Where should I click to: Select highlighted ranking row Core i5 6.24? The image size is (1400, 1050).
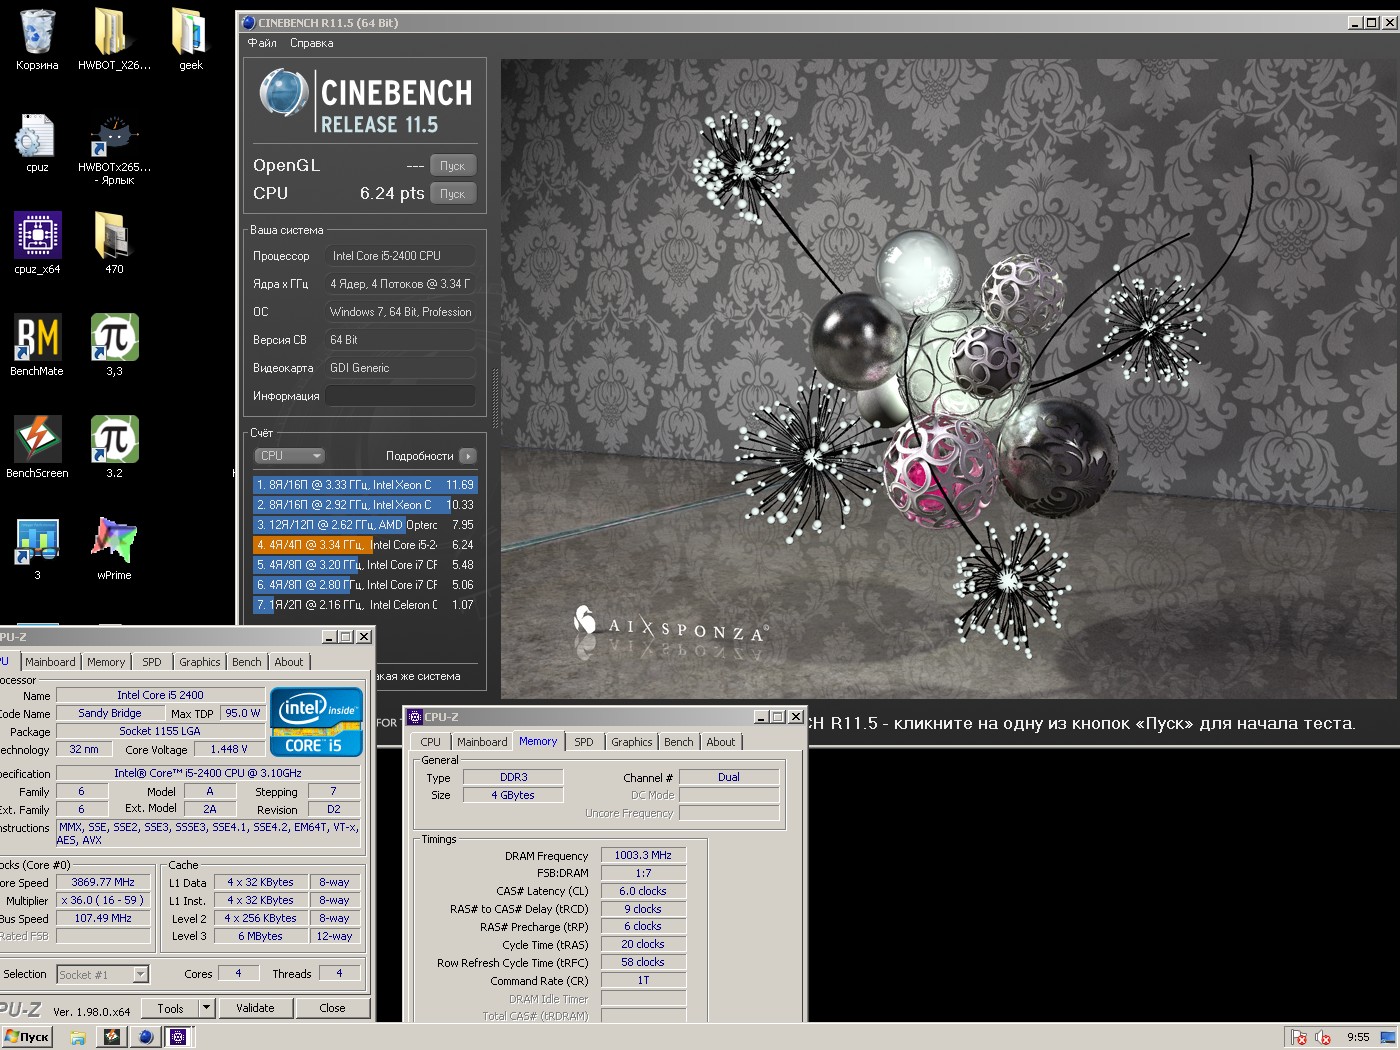pos(365,545)
